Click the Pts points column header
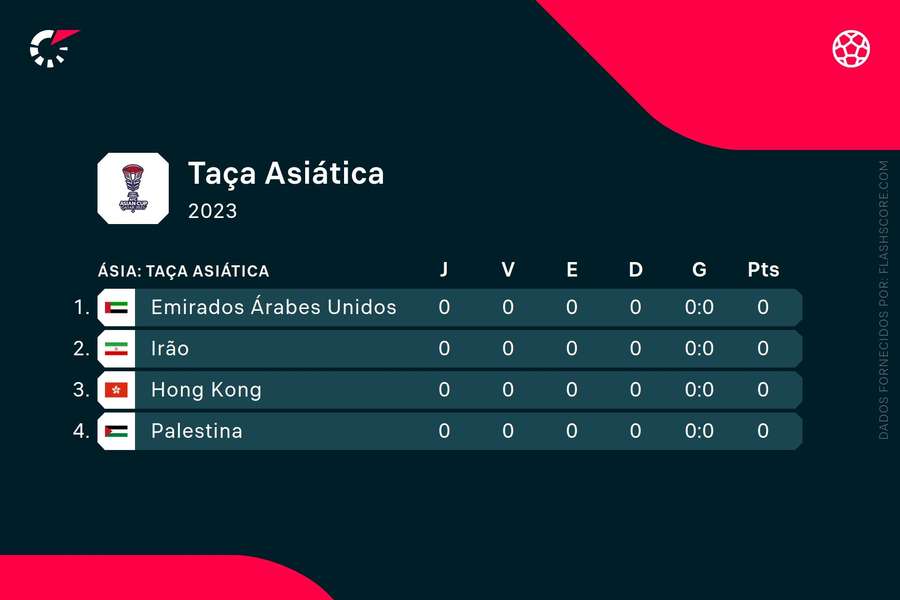900x600 pixels. point(763,269)
